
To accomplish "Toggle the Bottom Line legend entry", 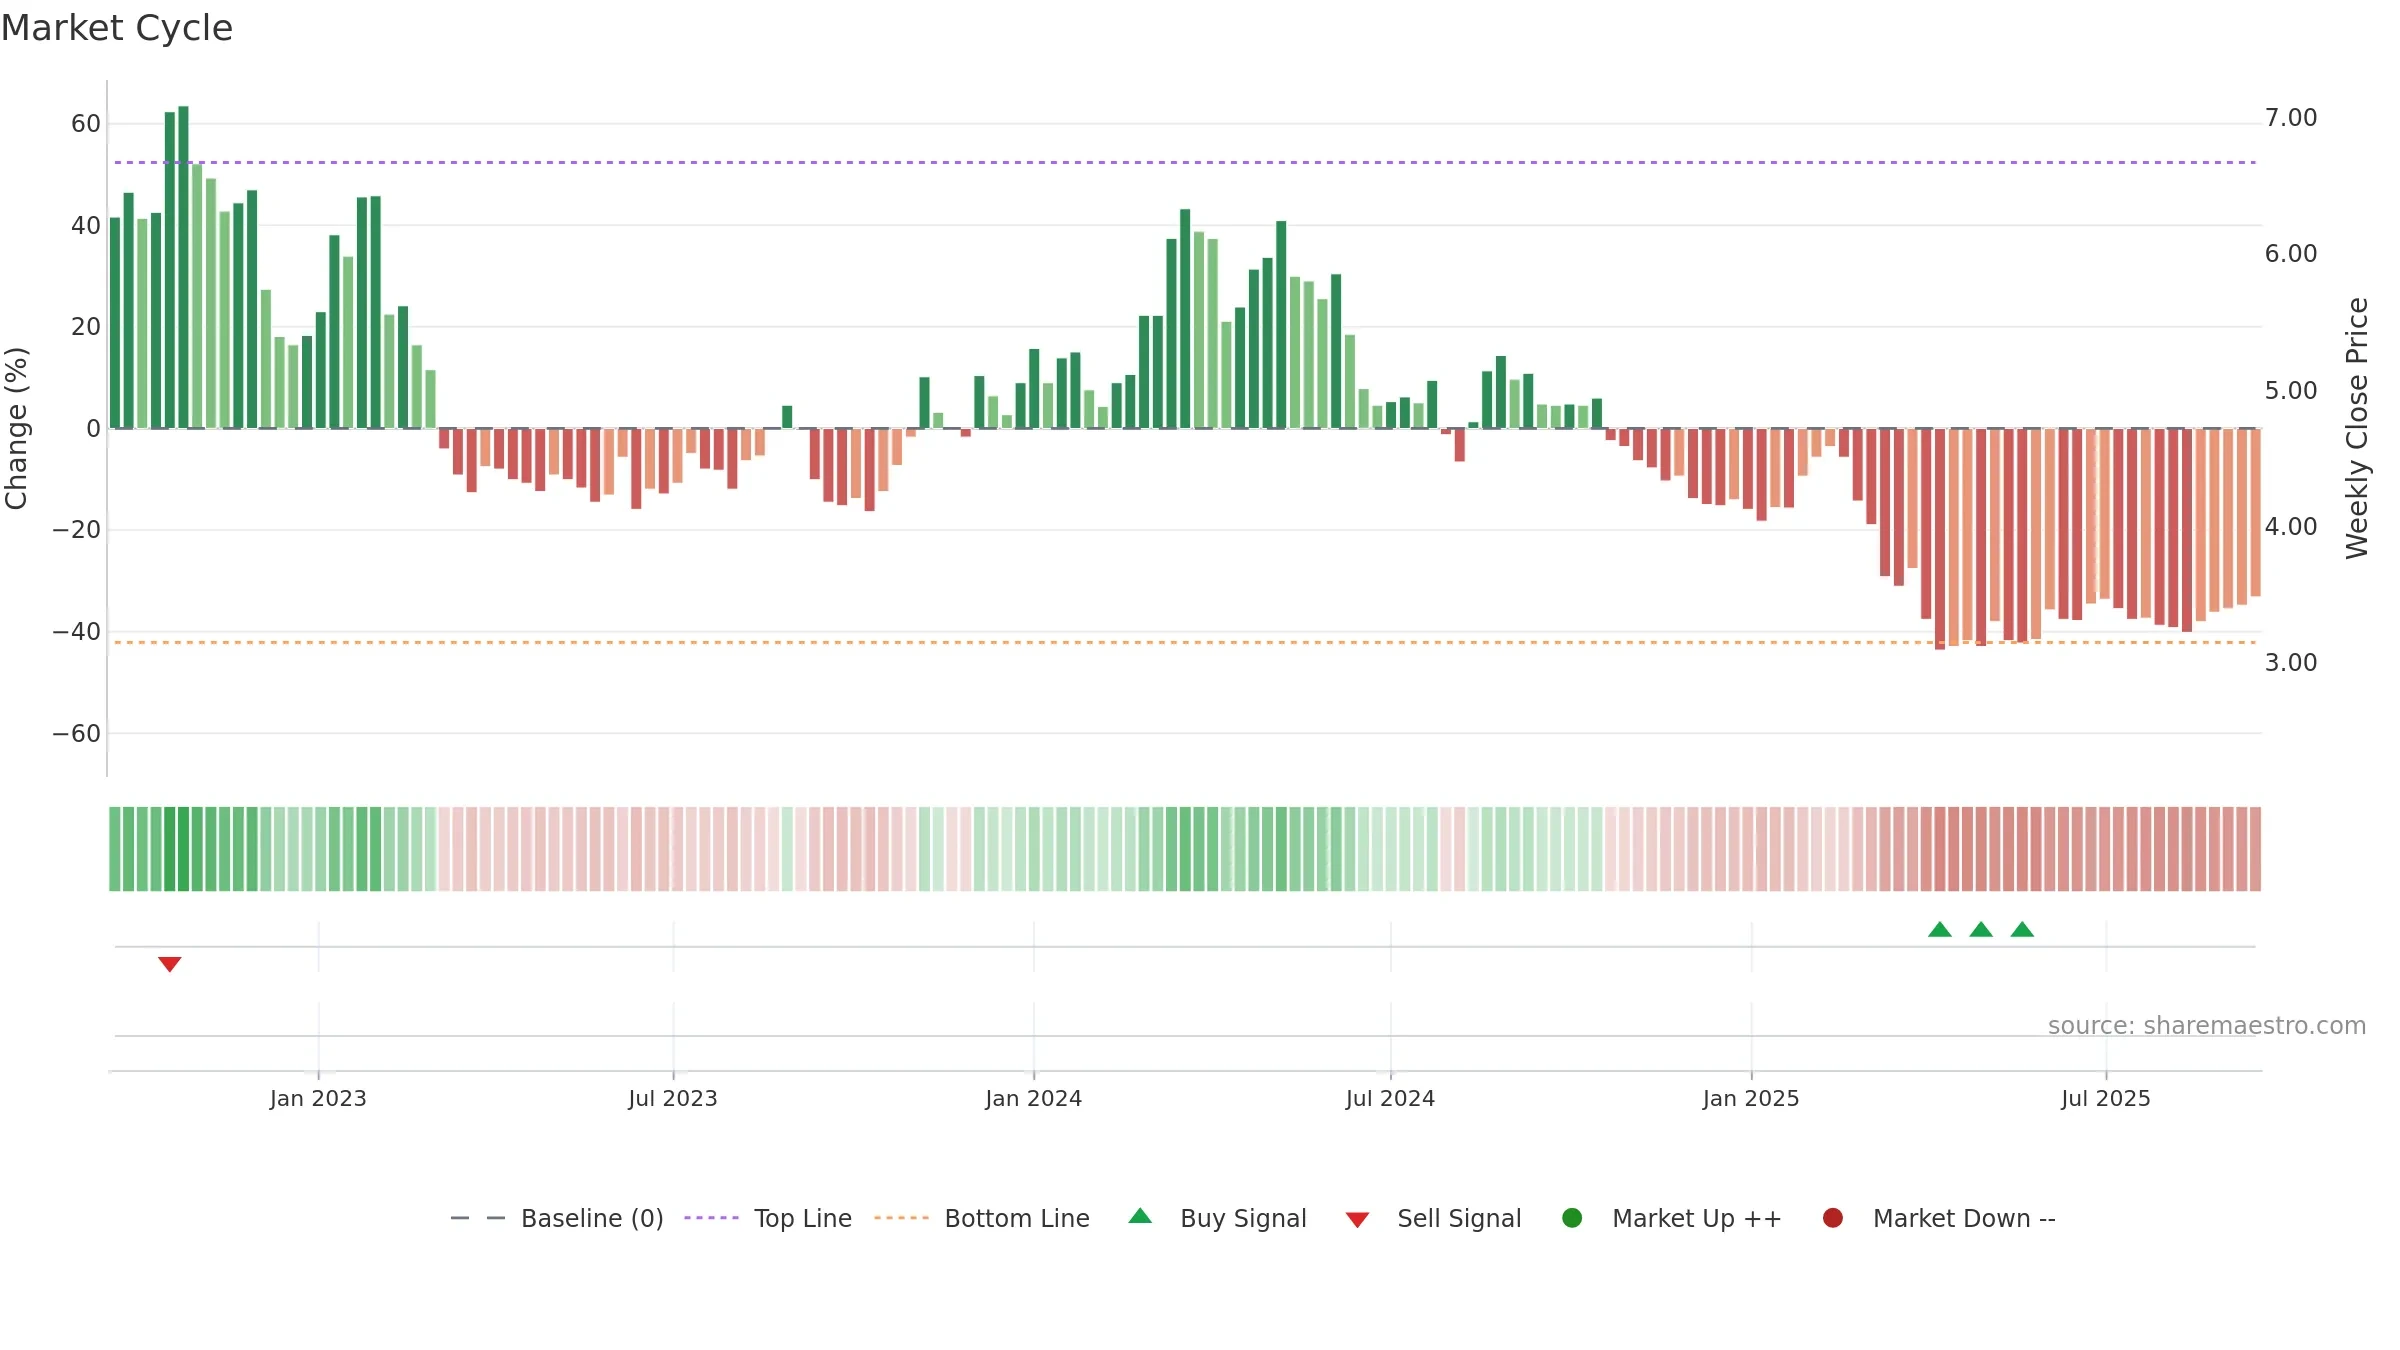I will click(981, 1218).
